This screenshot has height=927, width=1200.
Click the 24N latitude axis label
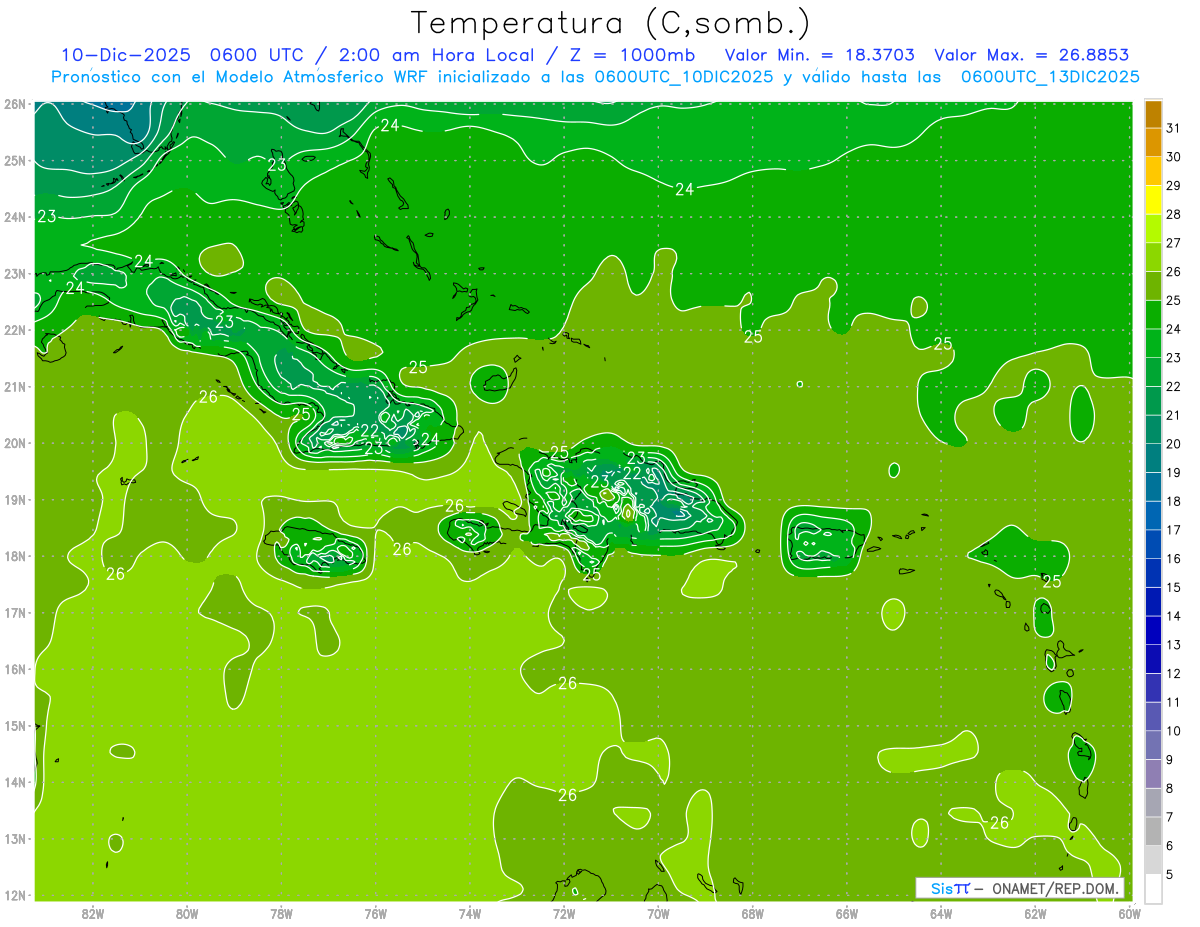point(15,217)
